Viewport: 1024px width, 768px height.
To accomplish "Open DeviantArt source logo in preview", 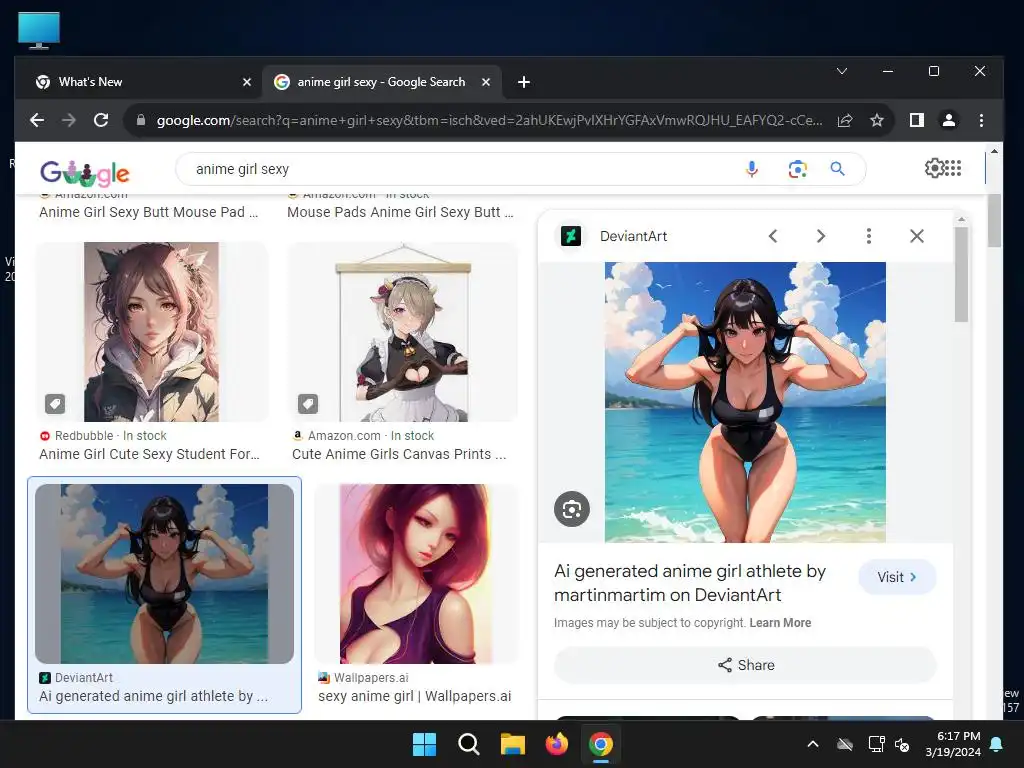I will (571, 236).
